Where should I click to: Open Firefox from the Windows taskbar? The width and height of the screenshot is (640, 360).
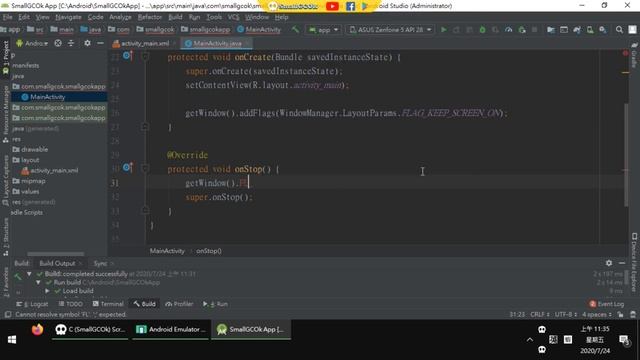37,329
